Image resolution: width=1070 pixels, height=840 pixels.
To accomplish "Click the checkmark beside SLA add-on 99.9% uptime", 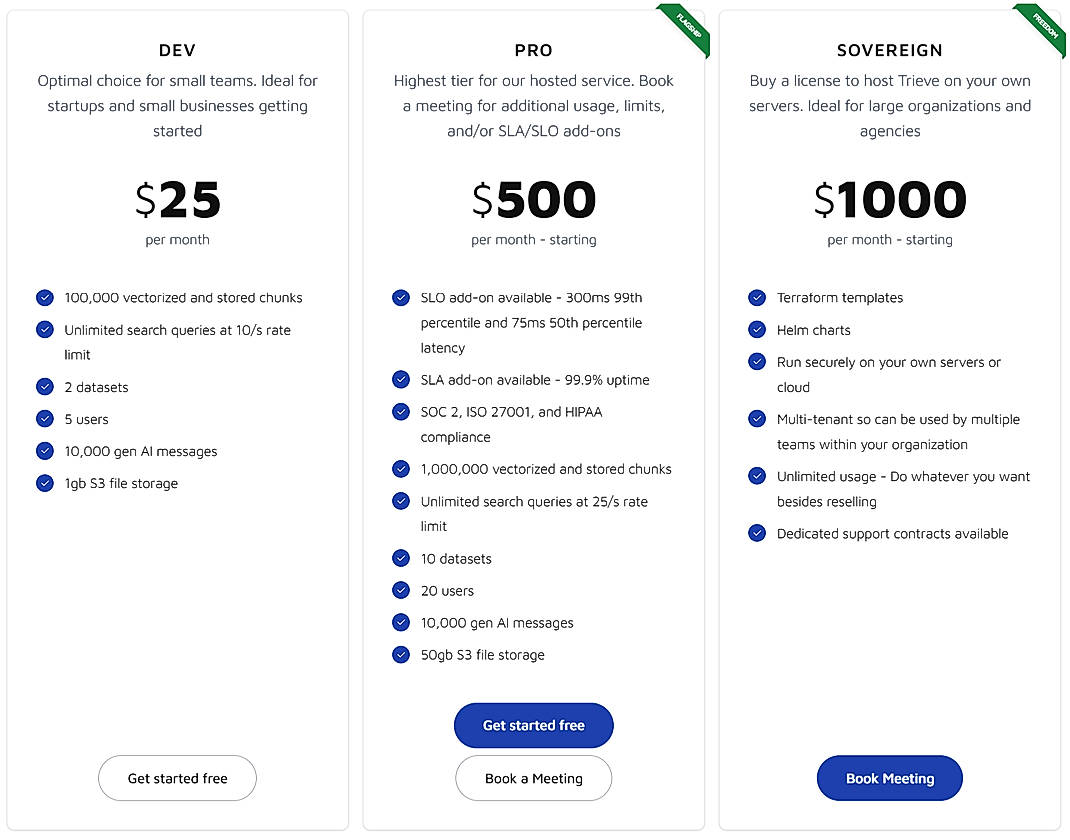I will tap(401, 380).
